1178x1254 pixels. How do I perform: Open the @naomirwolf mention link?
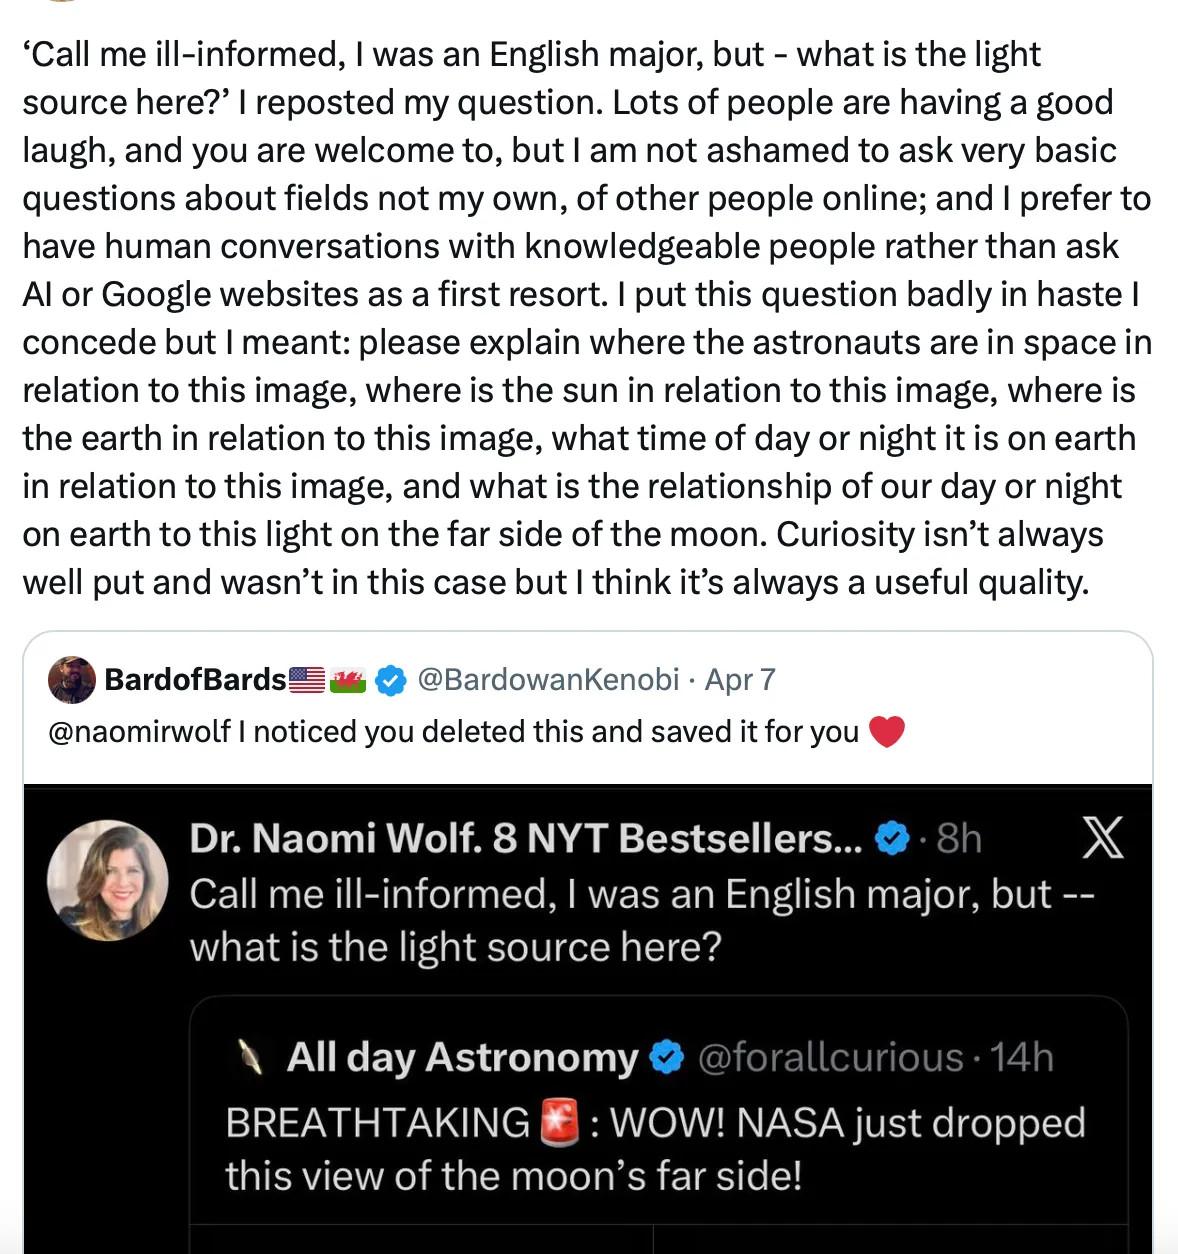point(139,732)
